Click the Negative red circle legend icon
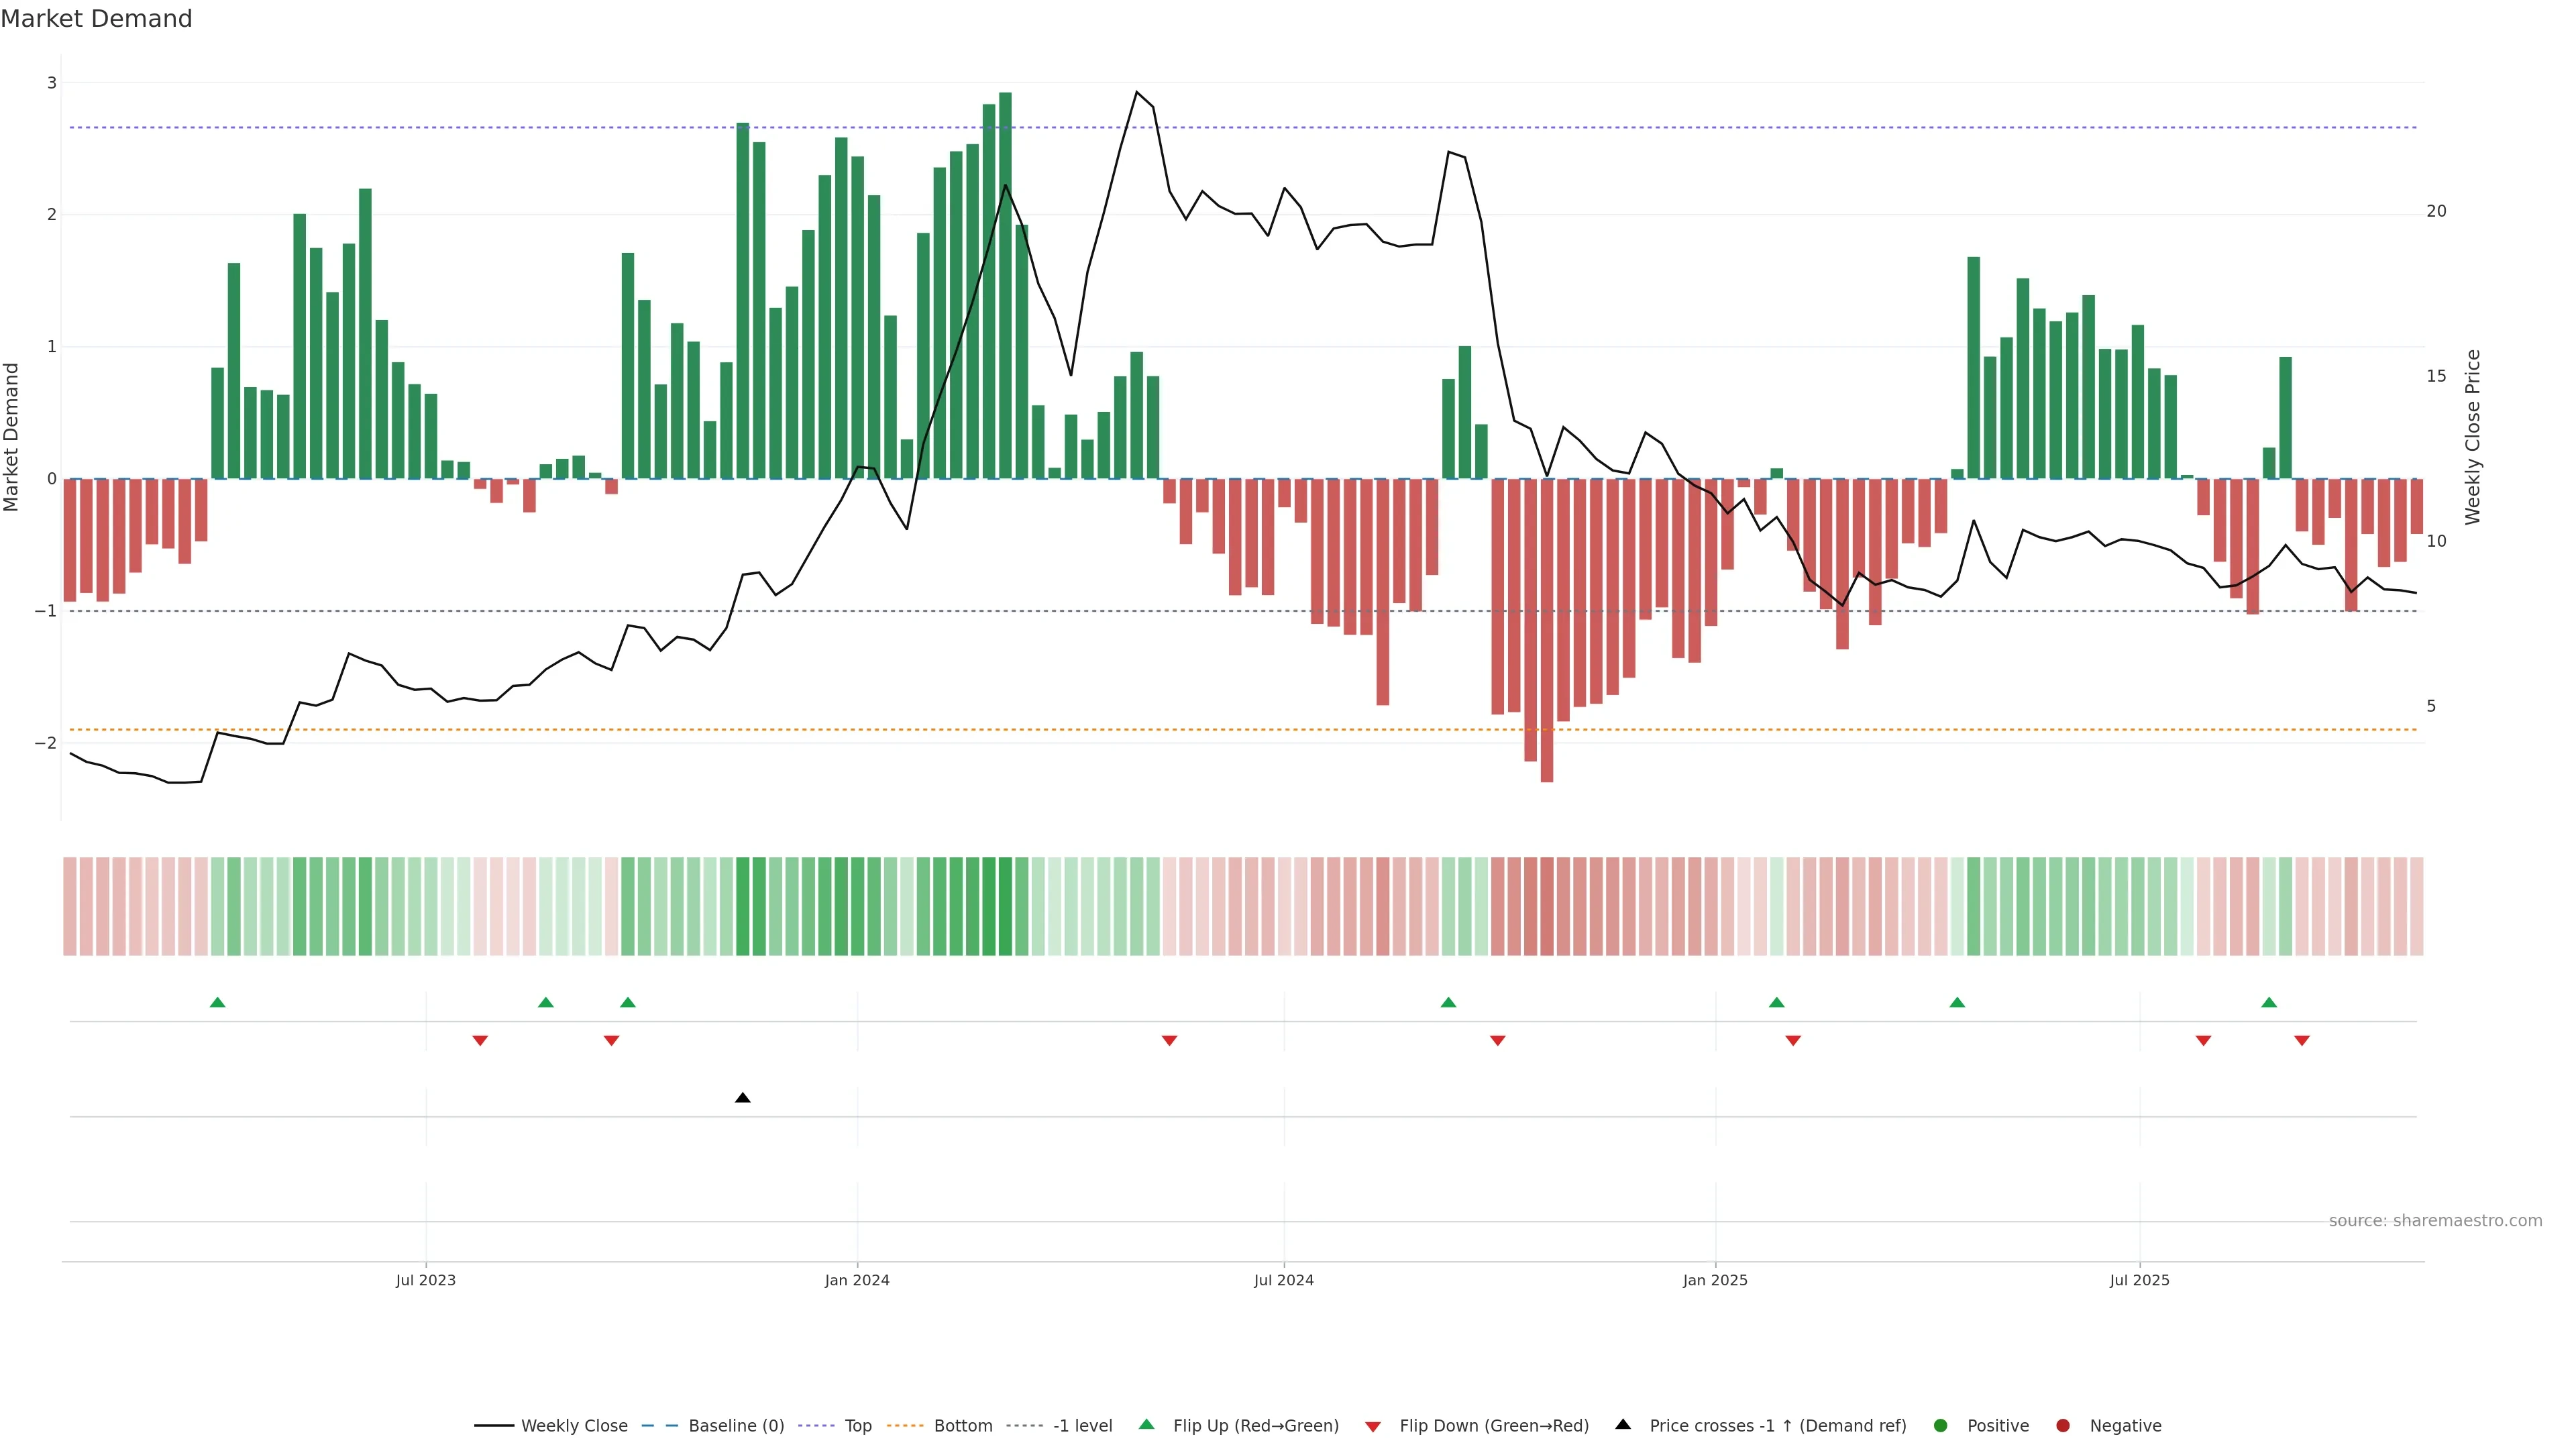 pos(2062,1425)
